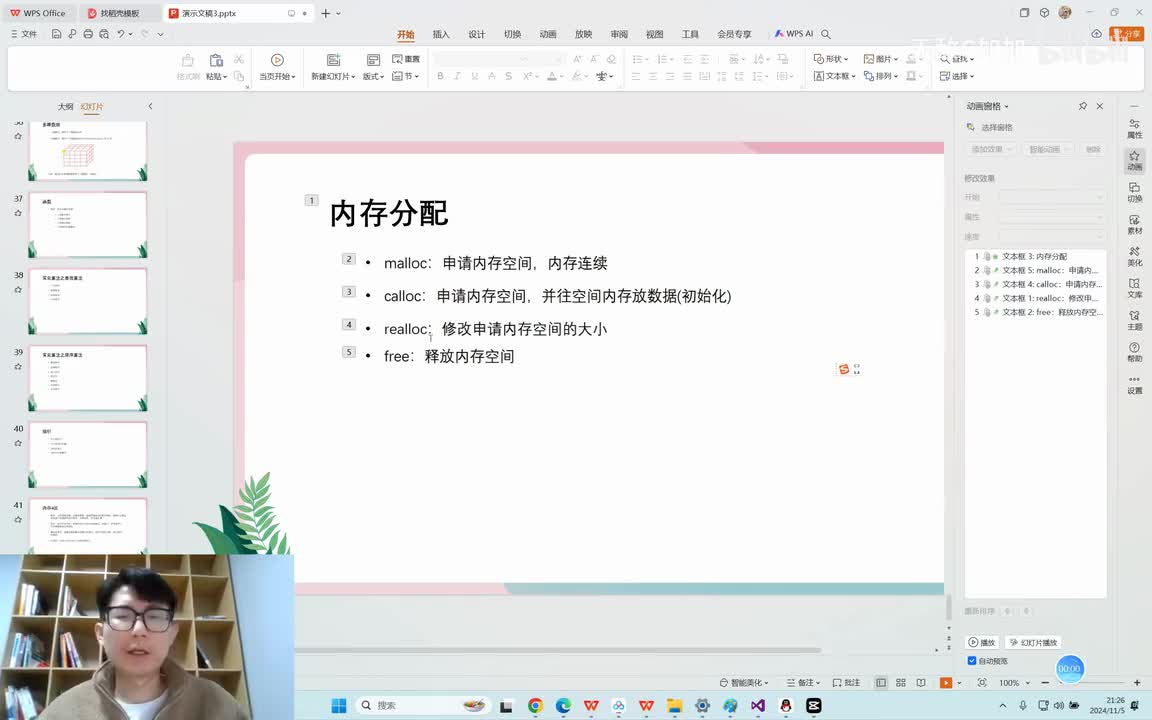Image resolution: width=1152 pixels, height=720 pixels.
Task: Open the Settings (设置) sidebar icon
Action: (x=1134, y=384)
